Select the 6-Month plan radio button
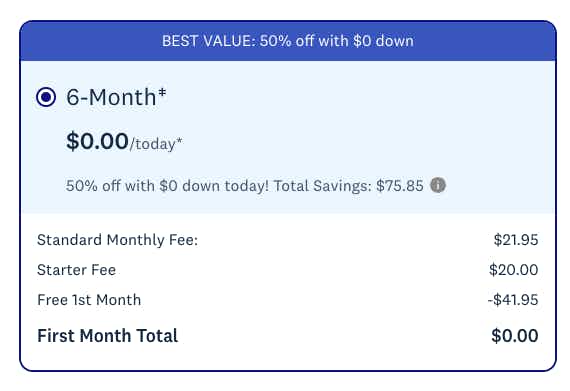 coord(46,97)
